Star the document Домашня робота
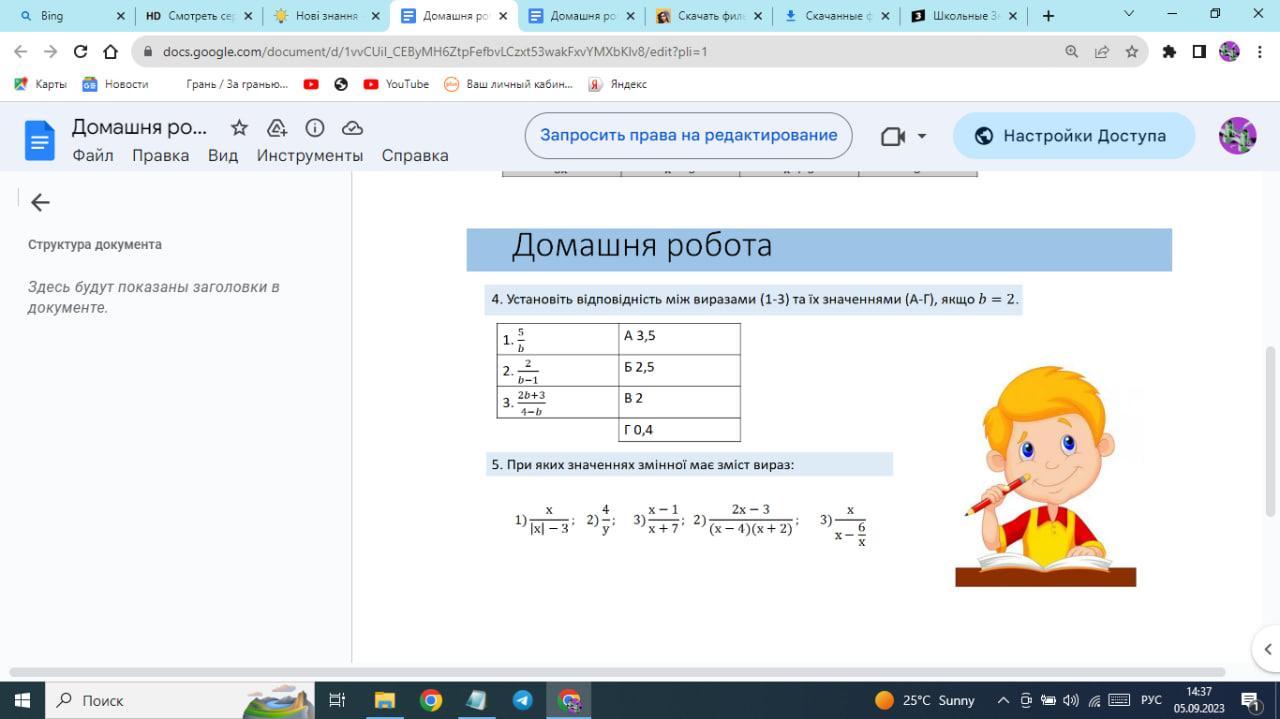1280x719 pixels. pos(239,128)
